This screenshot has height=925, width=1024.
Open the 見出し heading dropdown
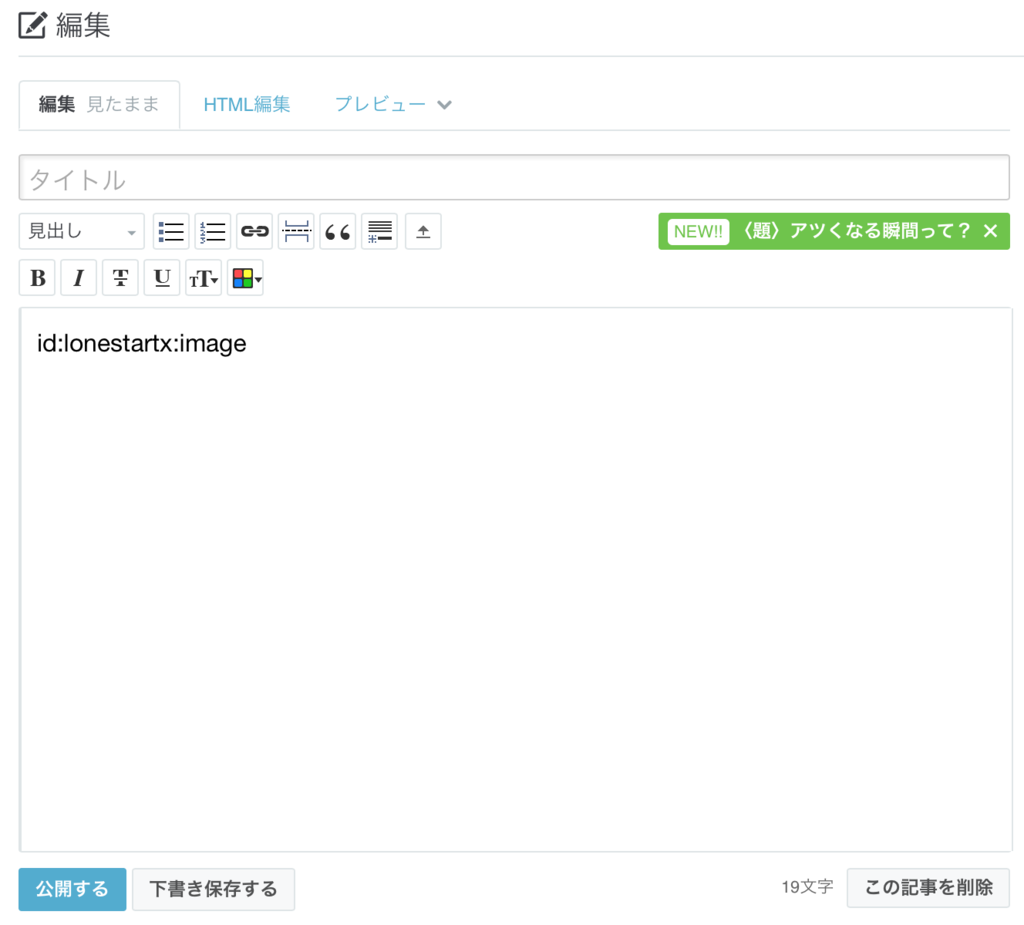[81, 231]
